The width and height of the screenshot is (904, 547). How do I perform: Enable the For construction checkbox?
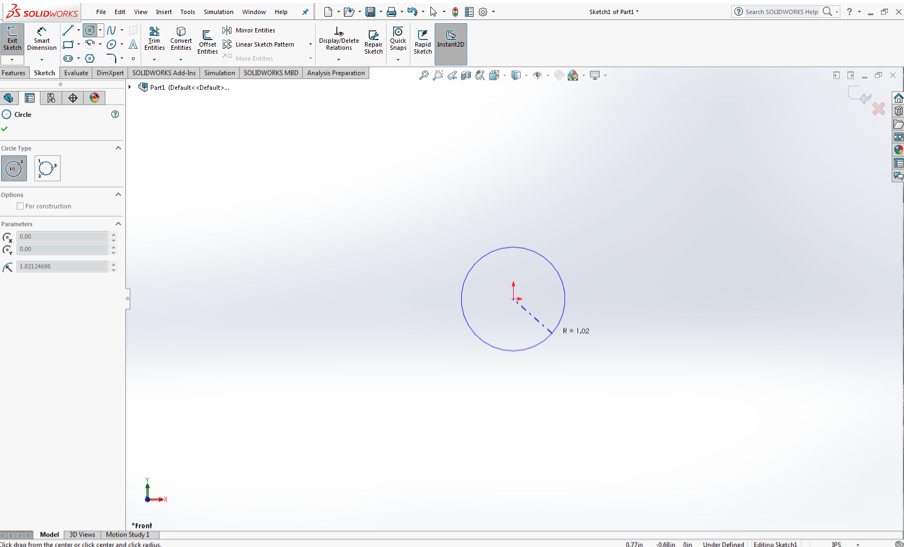20,206
